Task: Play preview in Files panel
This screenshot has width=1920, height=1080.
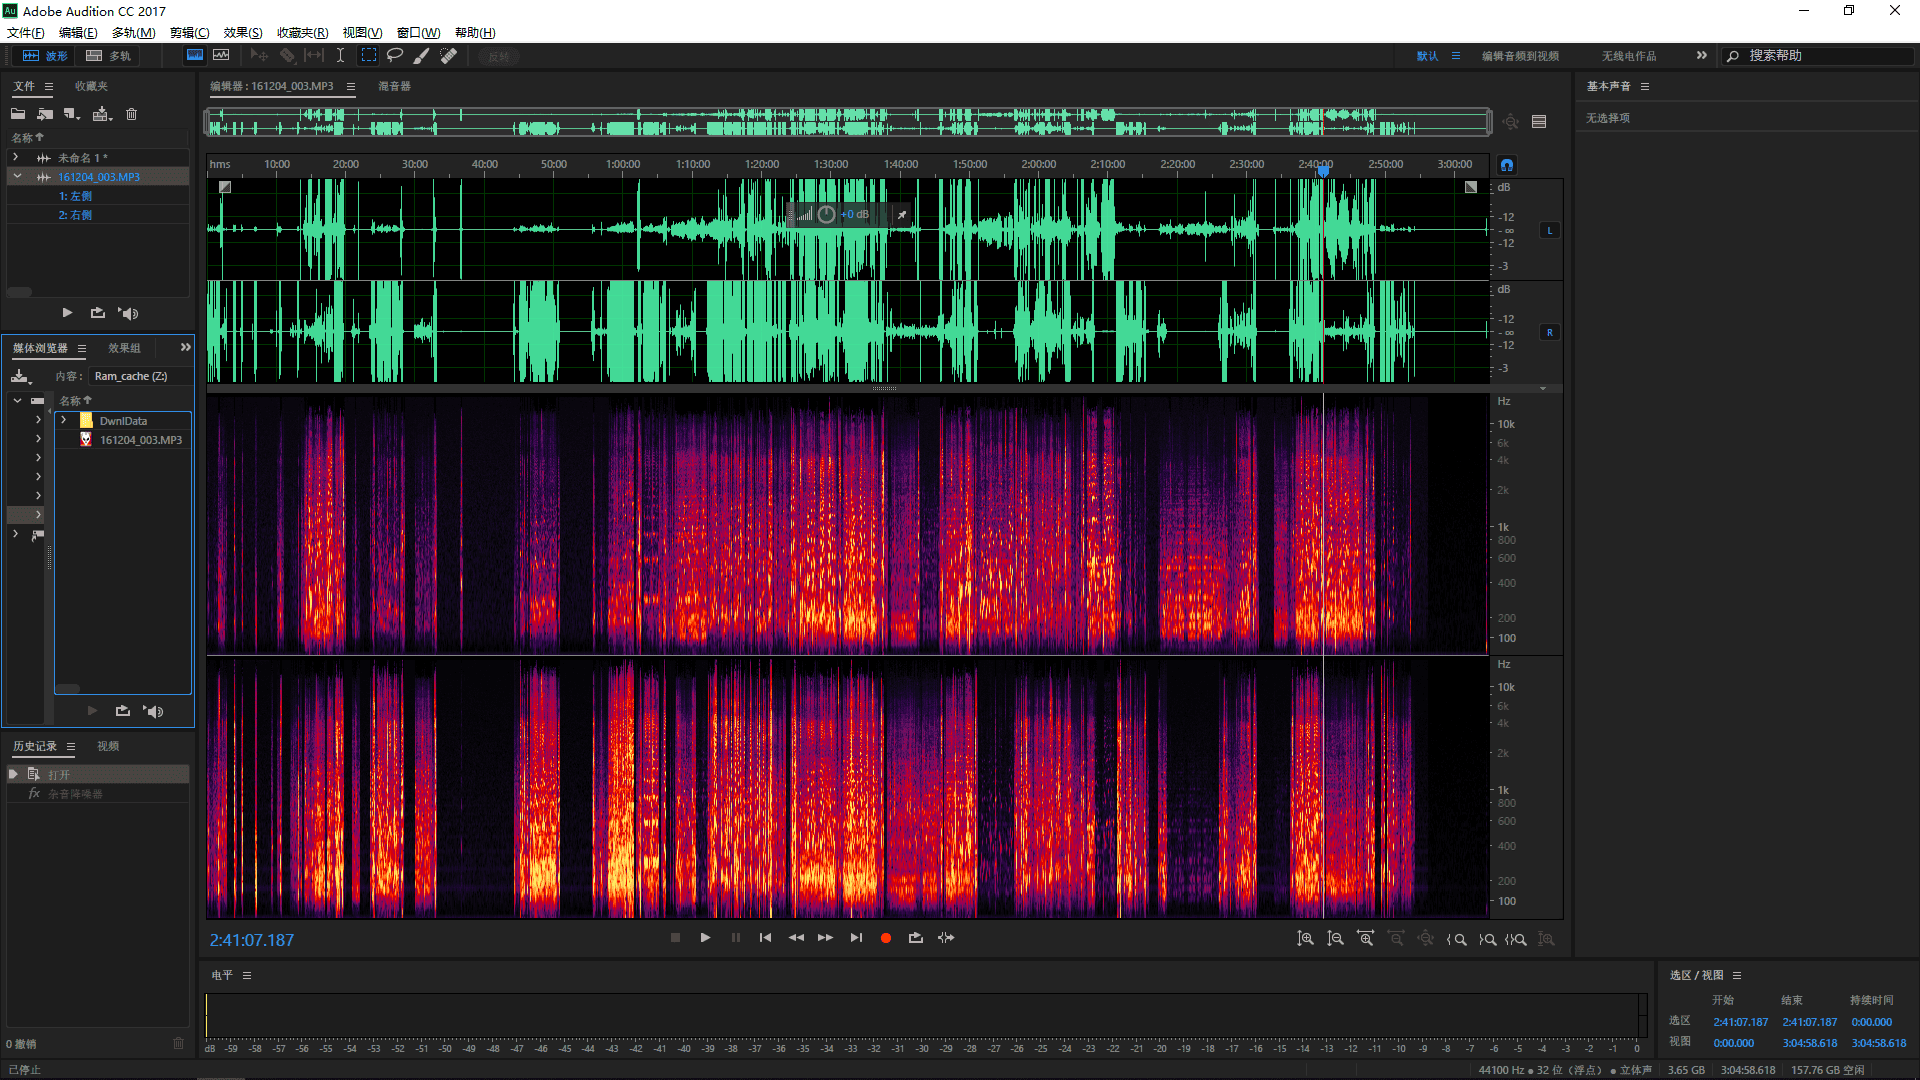Action: [x=67, y=313]
